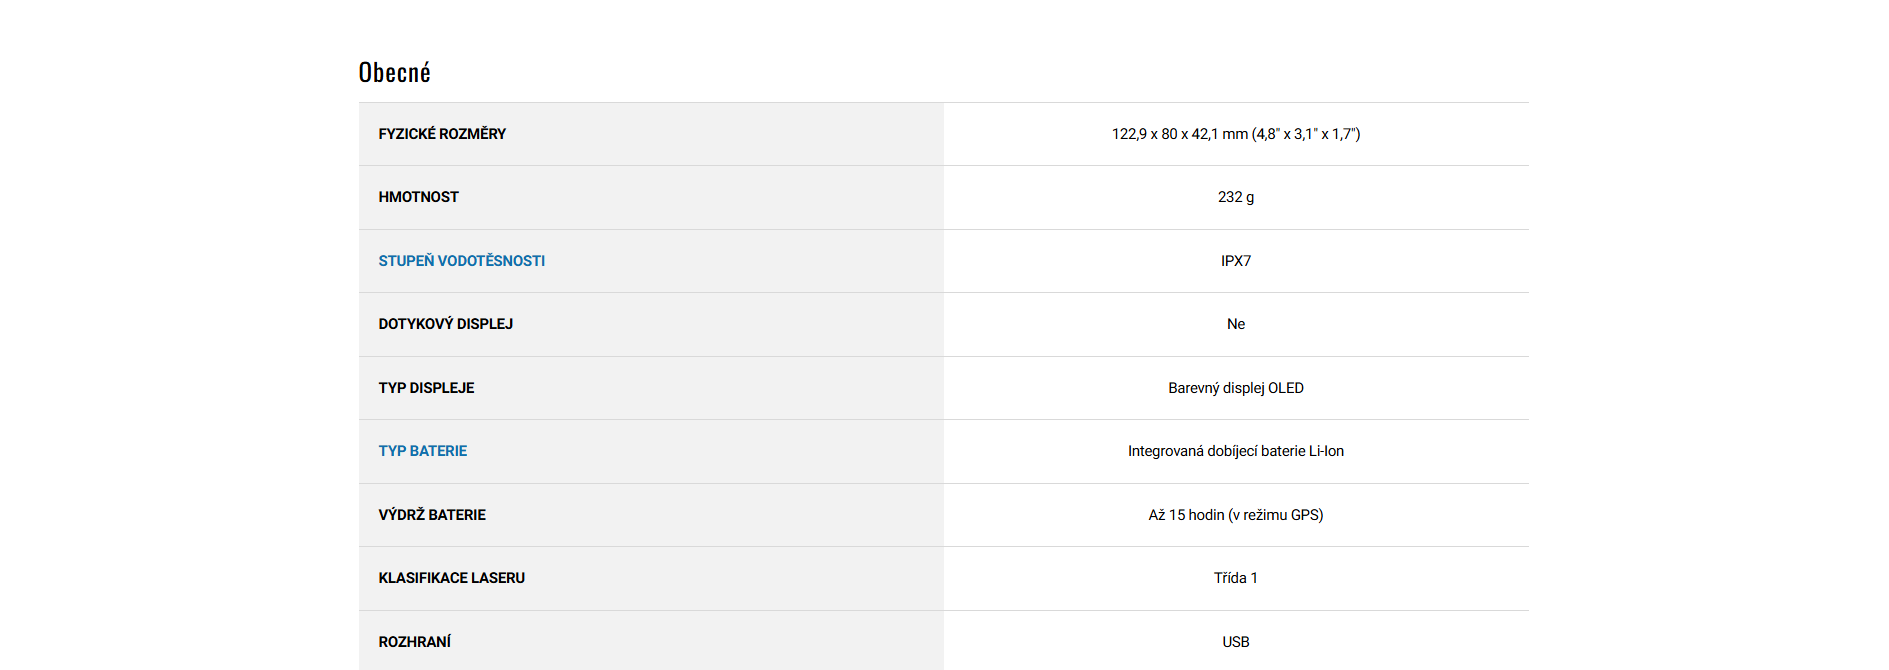Select the Klasifikace laseru row label
Screen dimensions: 1889x670
(451, 578)
